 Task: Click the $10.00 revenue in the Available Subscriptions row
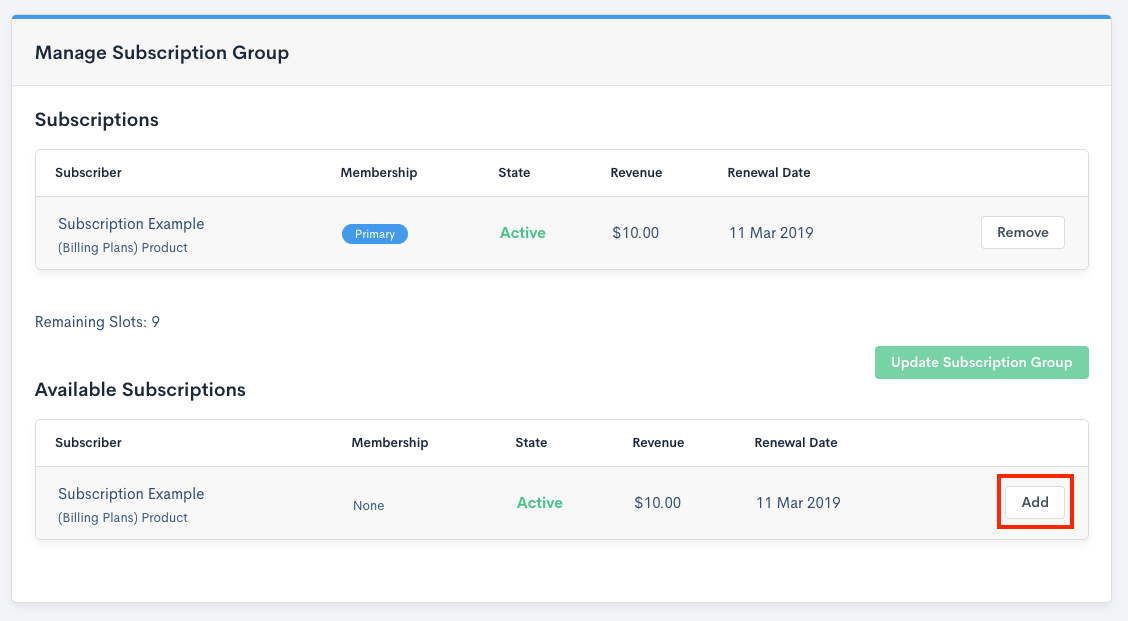(657, 503)
